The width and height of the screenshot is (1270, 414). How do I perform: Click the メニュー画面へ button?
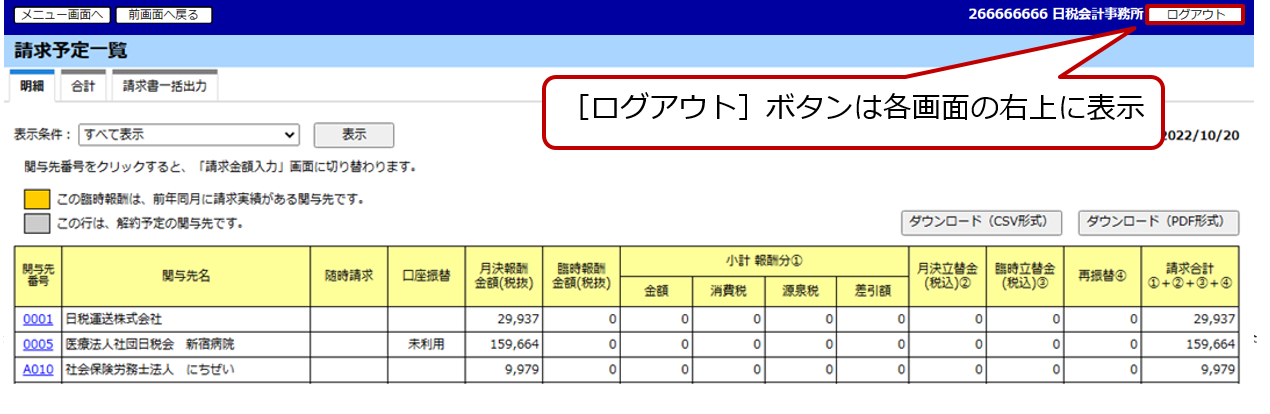[x=60, y=15]
